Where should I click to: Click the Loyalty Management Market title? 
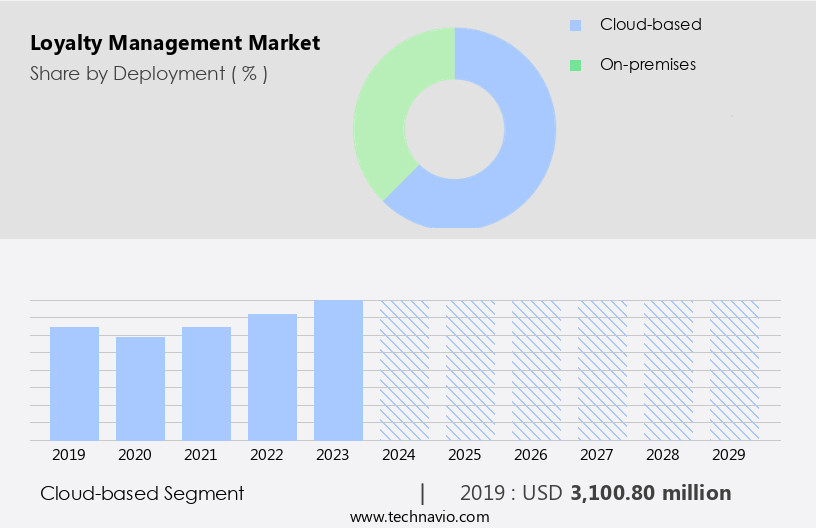point(175,43)
